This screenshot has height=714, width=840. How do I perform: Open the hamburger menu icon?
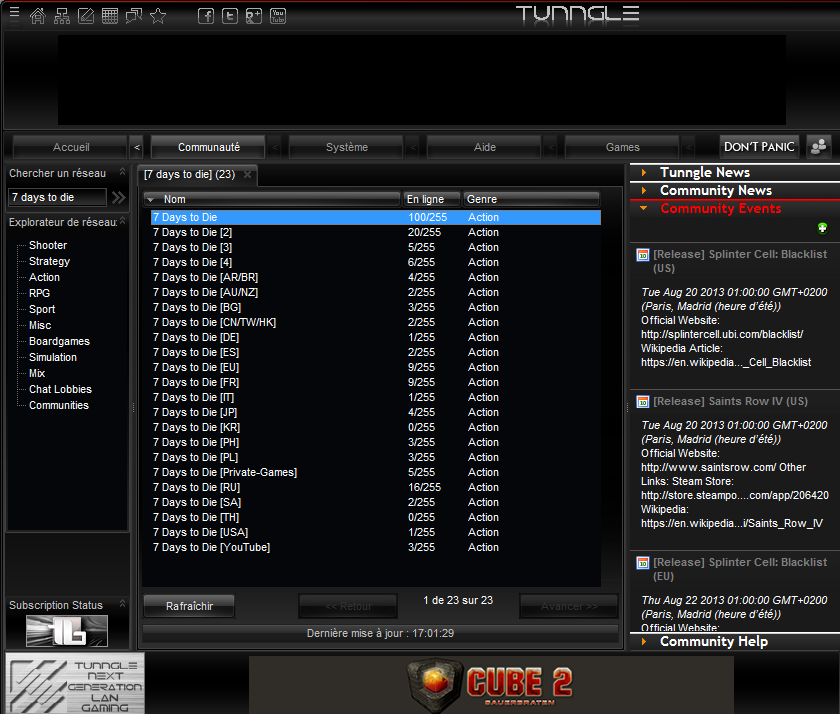[x=14, y=12]
